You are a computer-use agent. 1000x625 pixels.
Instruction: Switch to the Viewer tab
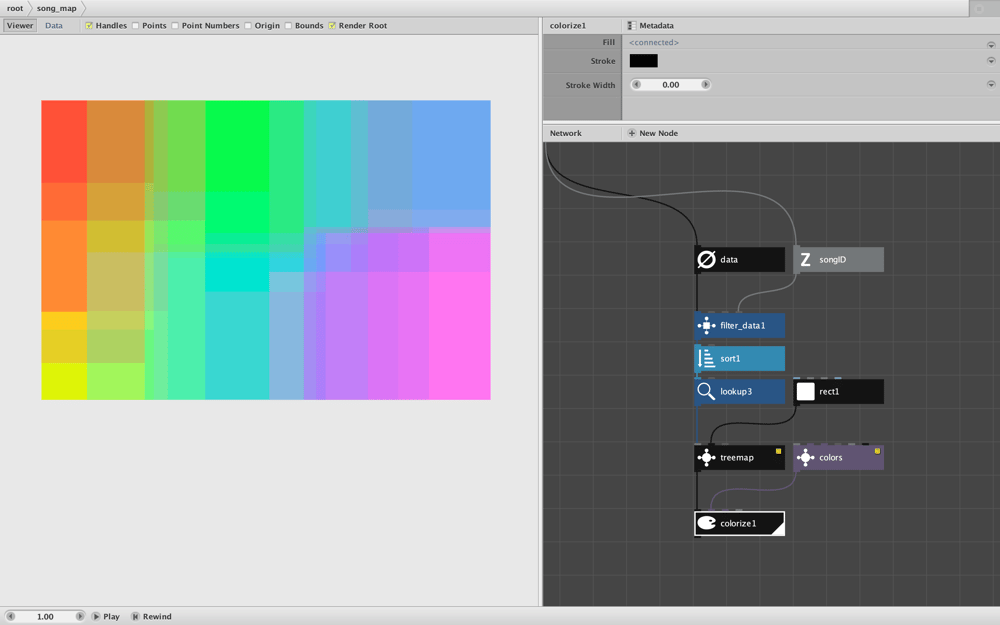tap(20, 26)
